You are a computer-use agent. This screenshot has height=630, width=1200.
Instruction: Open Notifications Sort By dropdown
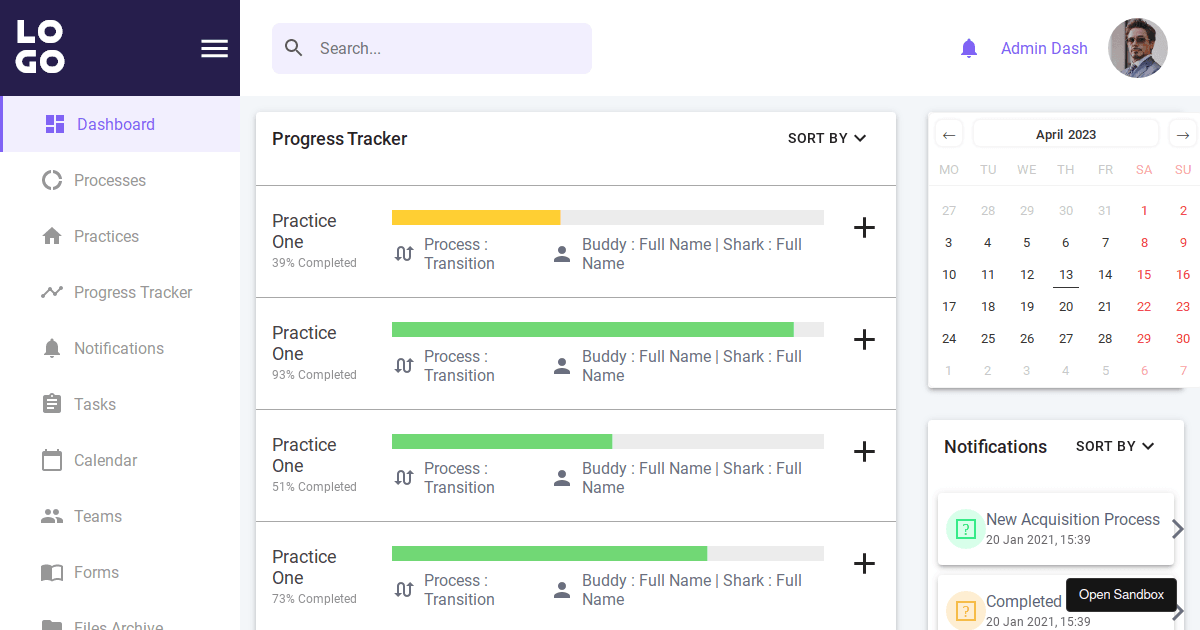[1114, 446]
